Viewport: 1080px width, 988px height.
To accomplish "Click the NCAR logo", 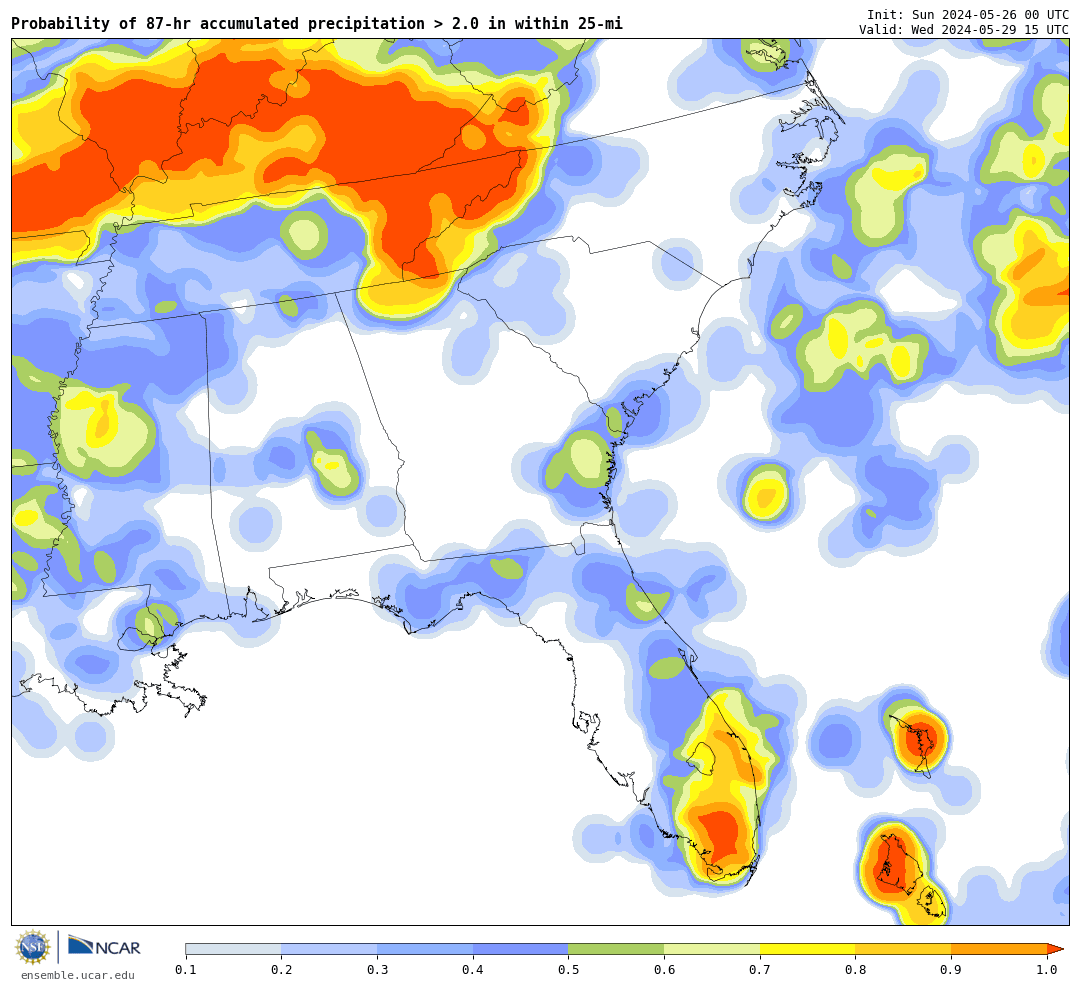I will [104, 947].
